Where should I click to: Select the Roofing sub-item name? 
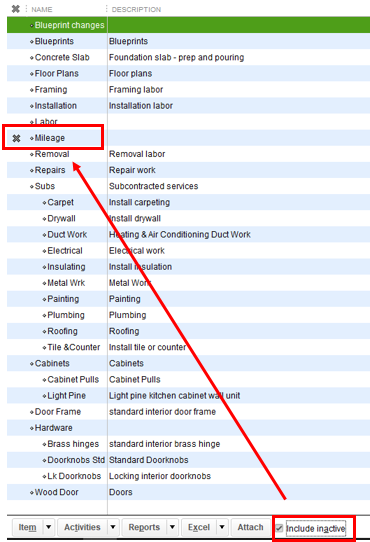62,331
